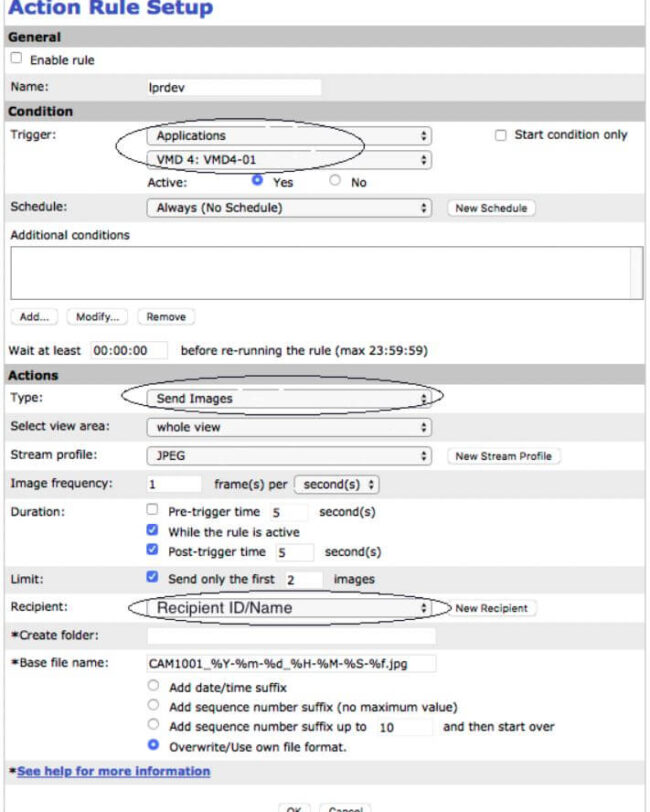
Task: Uncheck 'While the rule is active'
Action: coord(152,530)
